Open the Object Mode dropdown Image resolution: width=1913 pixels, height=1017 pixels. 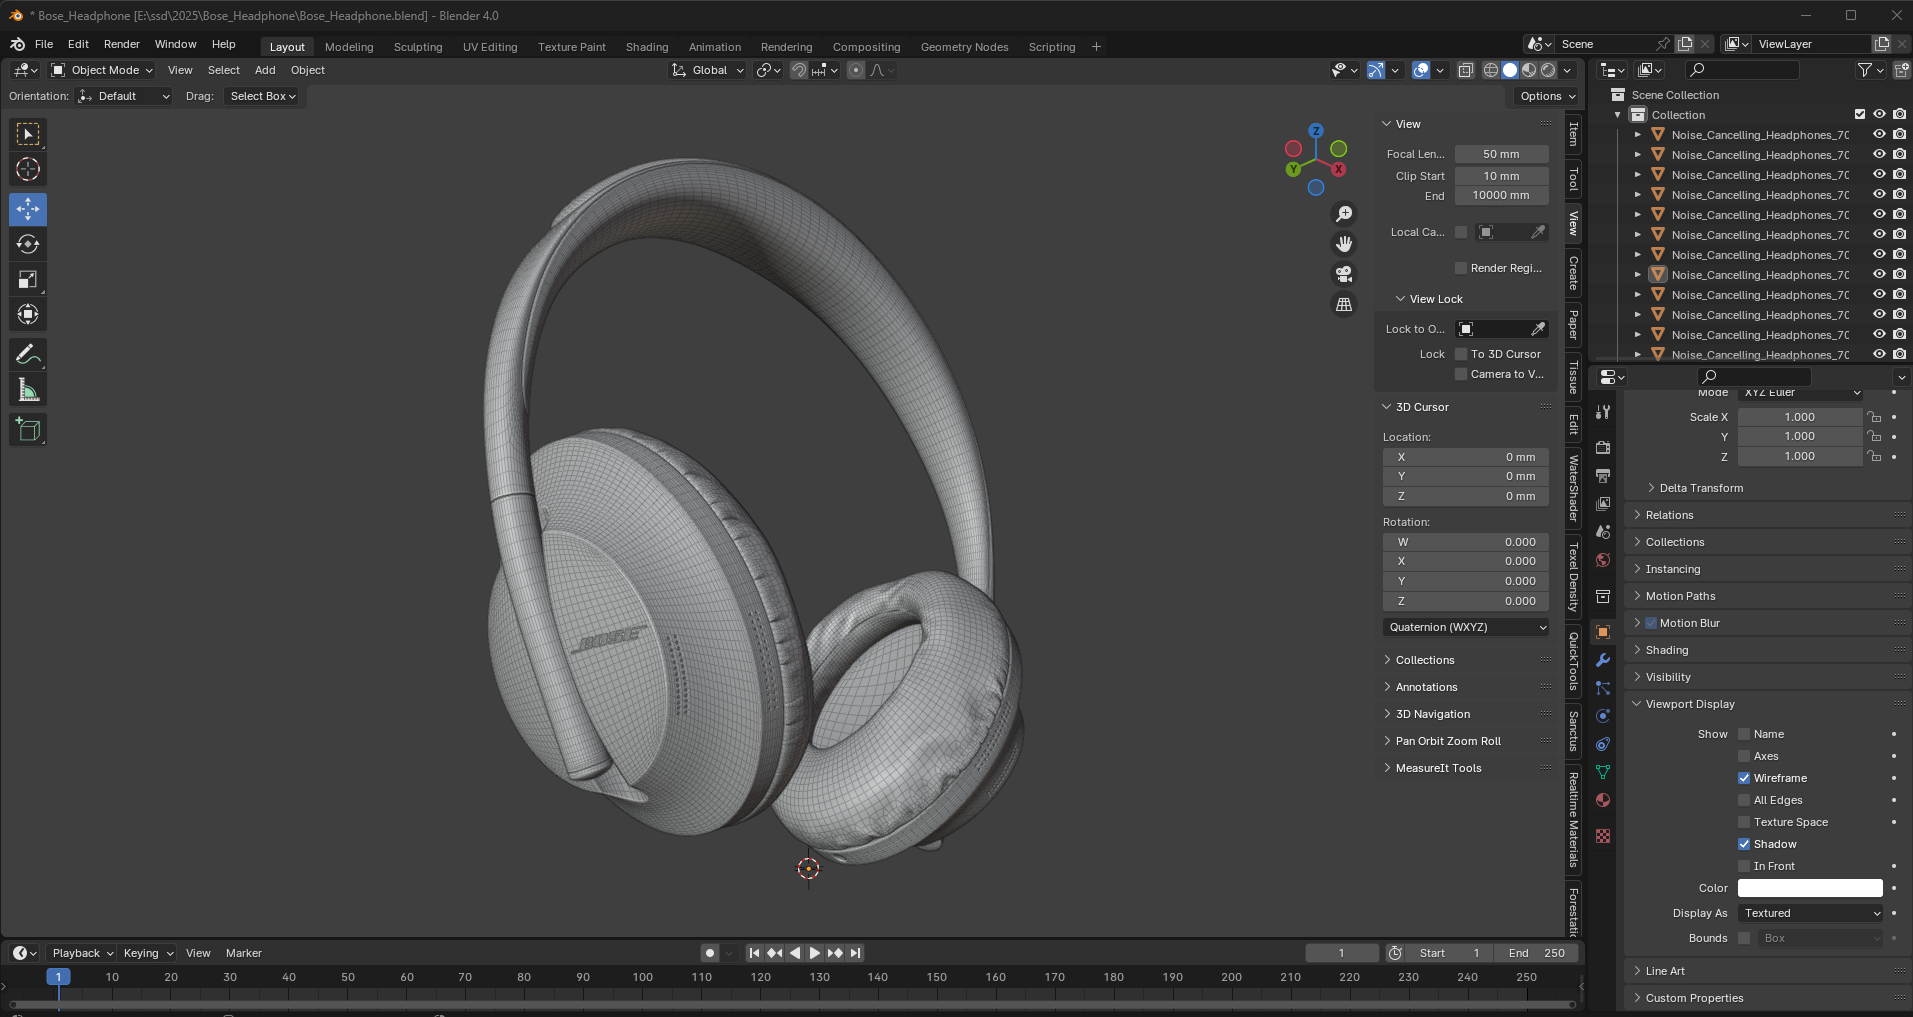click(102, 70)
